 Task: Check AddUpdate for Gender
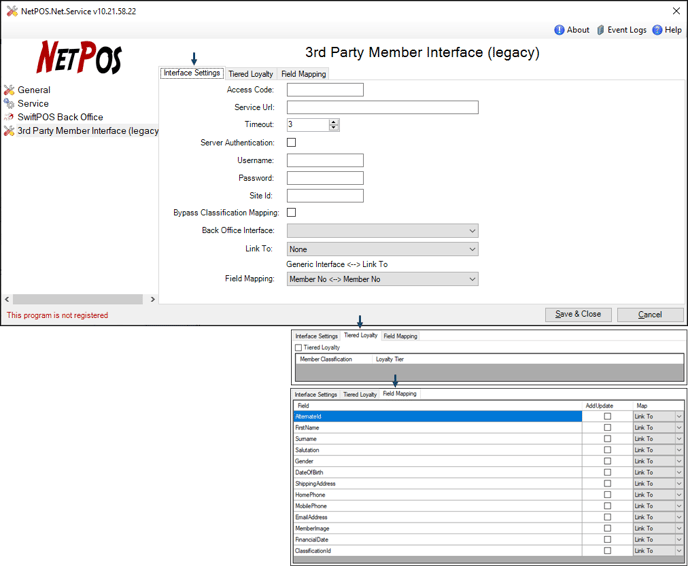click(x=607, y=461)
